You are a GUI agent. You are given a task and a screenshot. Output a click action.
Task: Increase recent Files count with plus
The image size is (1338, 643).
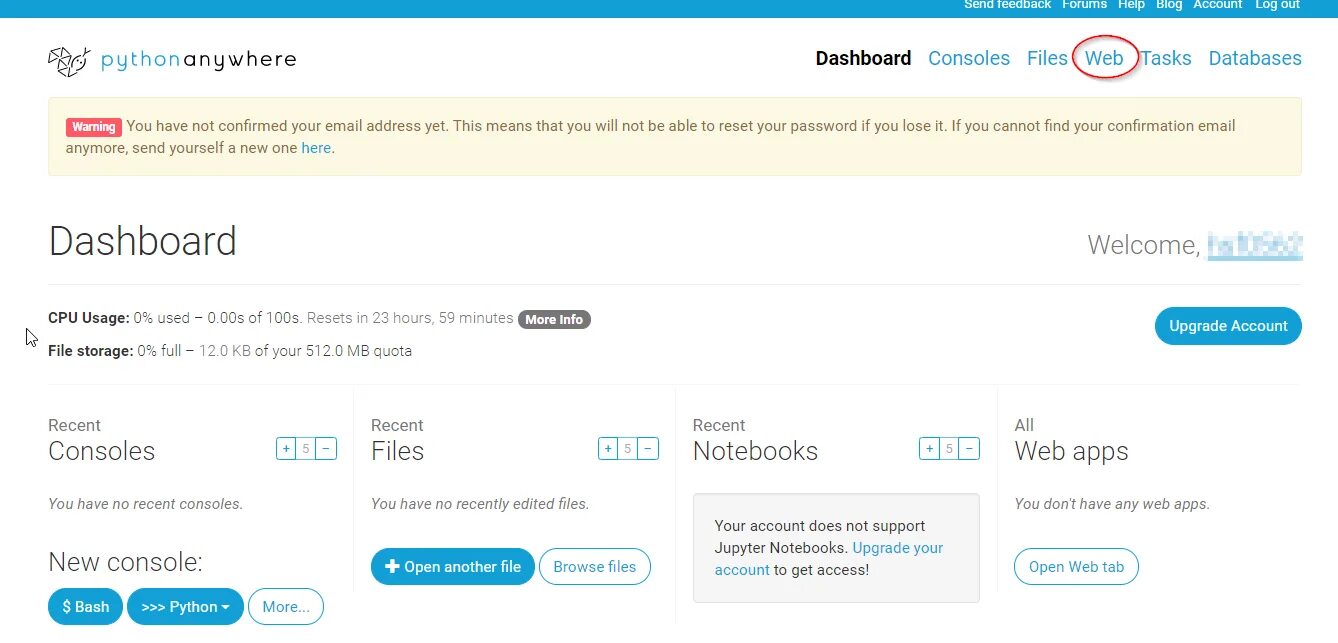[x=608, y=449]
